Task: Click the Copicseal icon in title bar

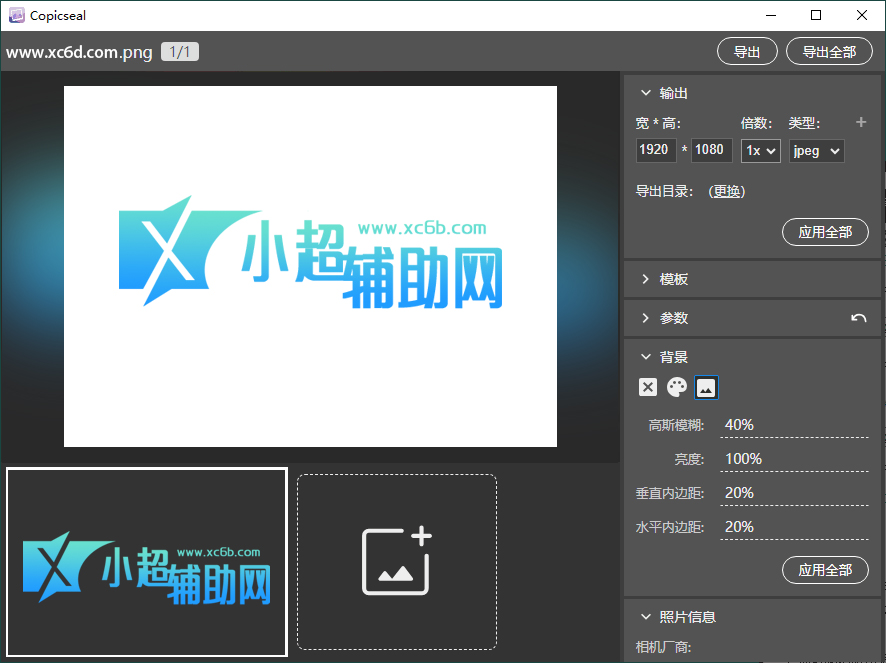Action: 14,15
